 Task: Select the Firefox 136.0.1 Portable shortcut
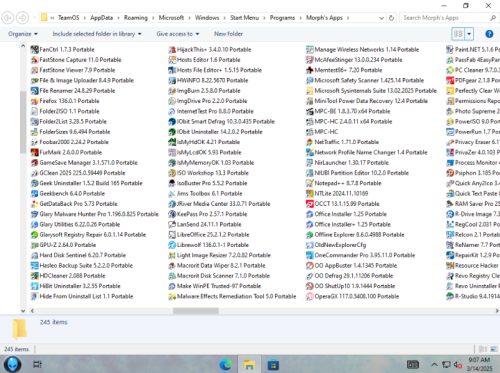click(65, 101)
